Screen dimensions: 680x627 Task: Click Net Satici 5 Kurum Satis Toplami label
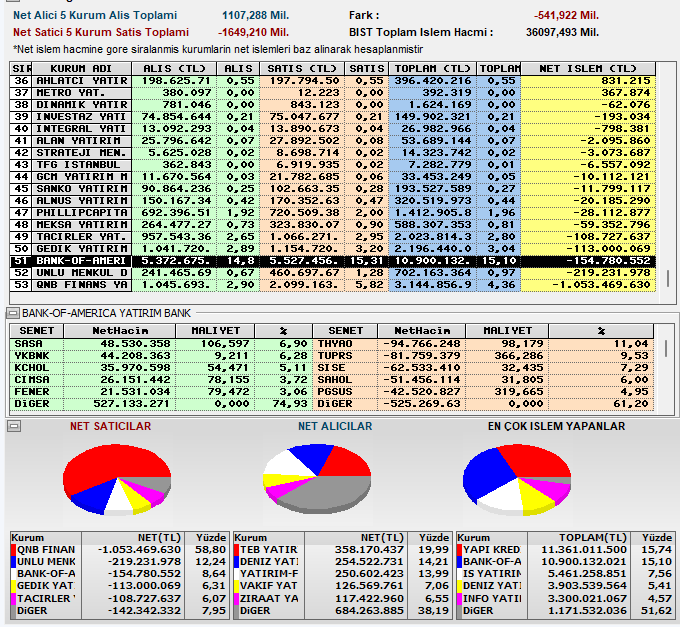pos(101,33)
